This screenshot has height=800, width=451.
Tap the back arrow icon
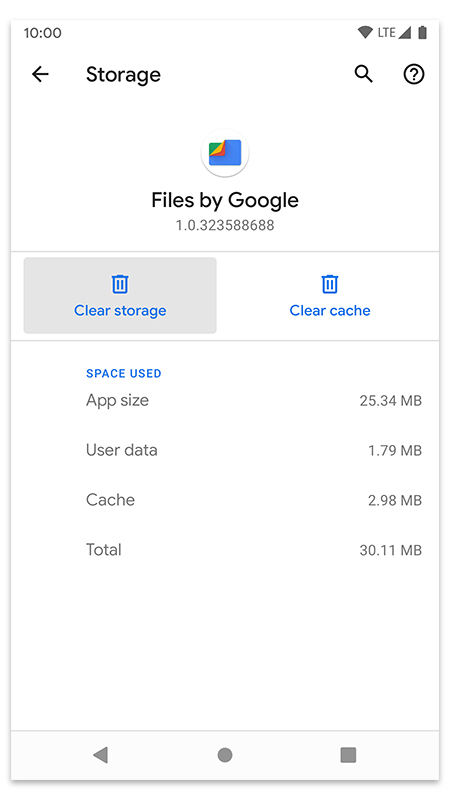pyautogui.click(x=40, y=74)
